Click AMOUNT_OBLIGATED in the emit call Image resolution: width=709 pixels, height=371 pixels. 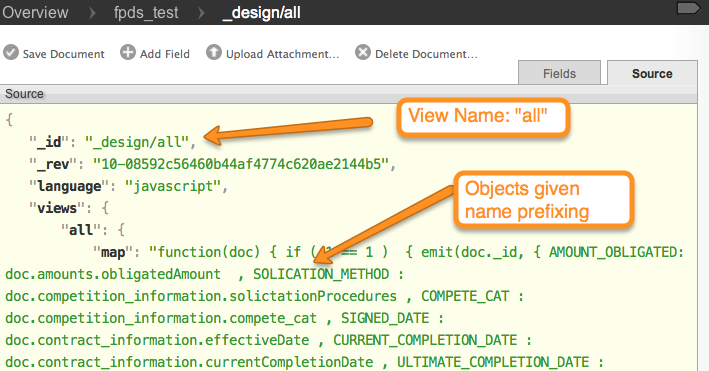pos(613,252)
